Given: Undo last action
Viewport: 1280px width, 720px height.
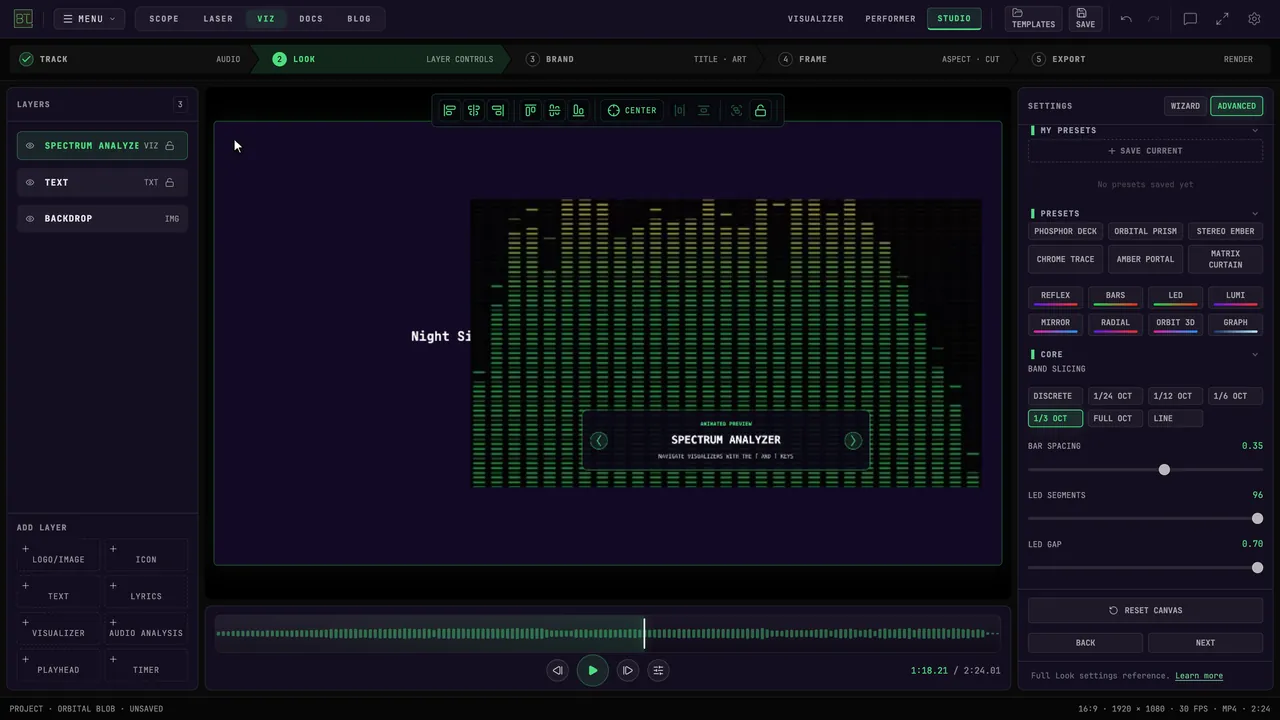Looking at the screenshot, I should [x=1126, y=18].
